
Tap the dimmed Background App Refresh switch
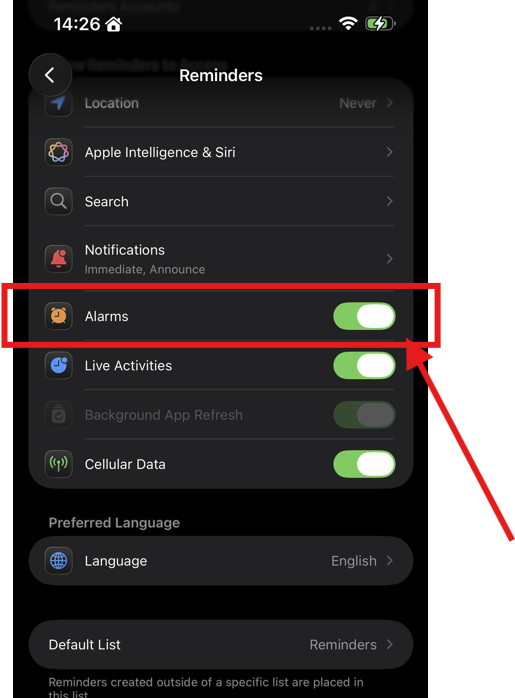point(364,415)
